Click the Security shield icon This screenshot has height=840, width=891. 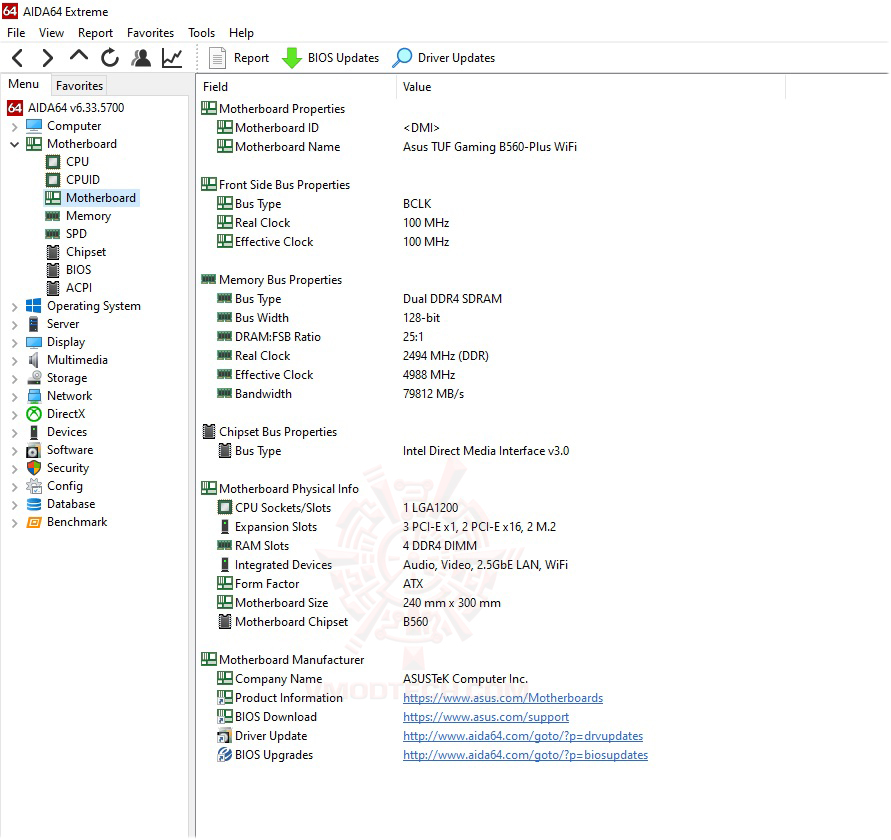click(34, 468)
